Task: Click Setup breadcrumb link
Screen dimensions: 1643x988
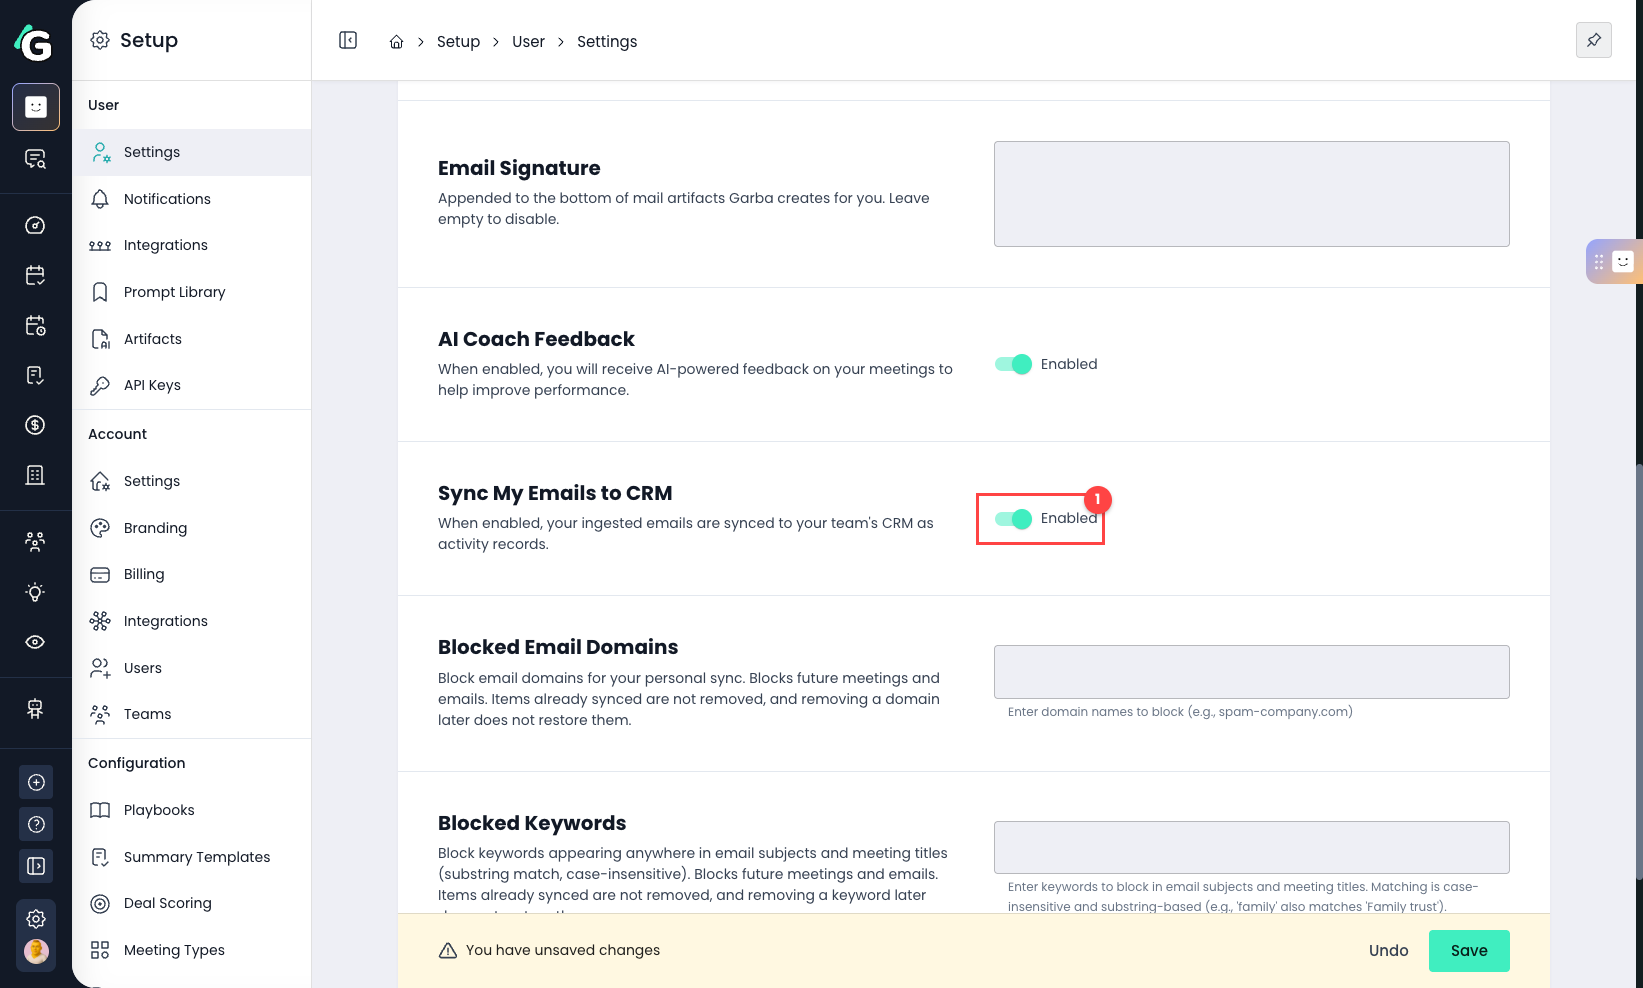Action: 458,42
